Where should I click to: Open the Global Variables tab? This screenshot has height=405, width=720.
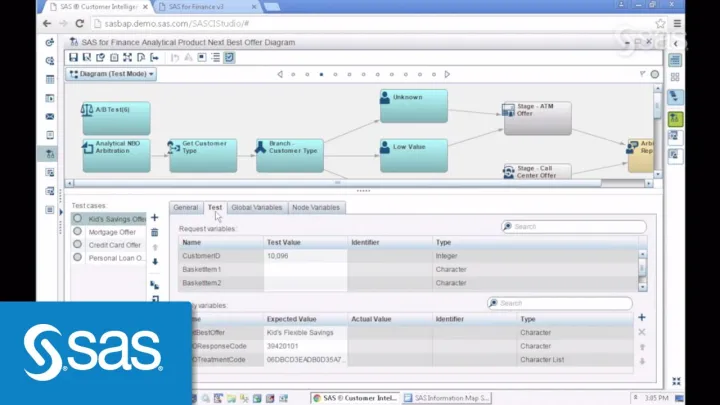[257, 208]
